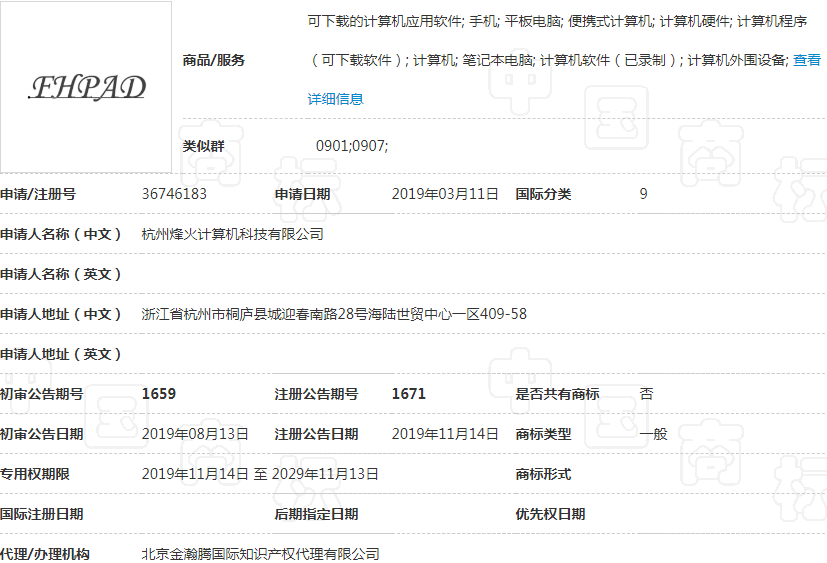Click the 初审公告日期 label
This screenshot has width=827, height=563.
coord(42,434)
